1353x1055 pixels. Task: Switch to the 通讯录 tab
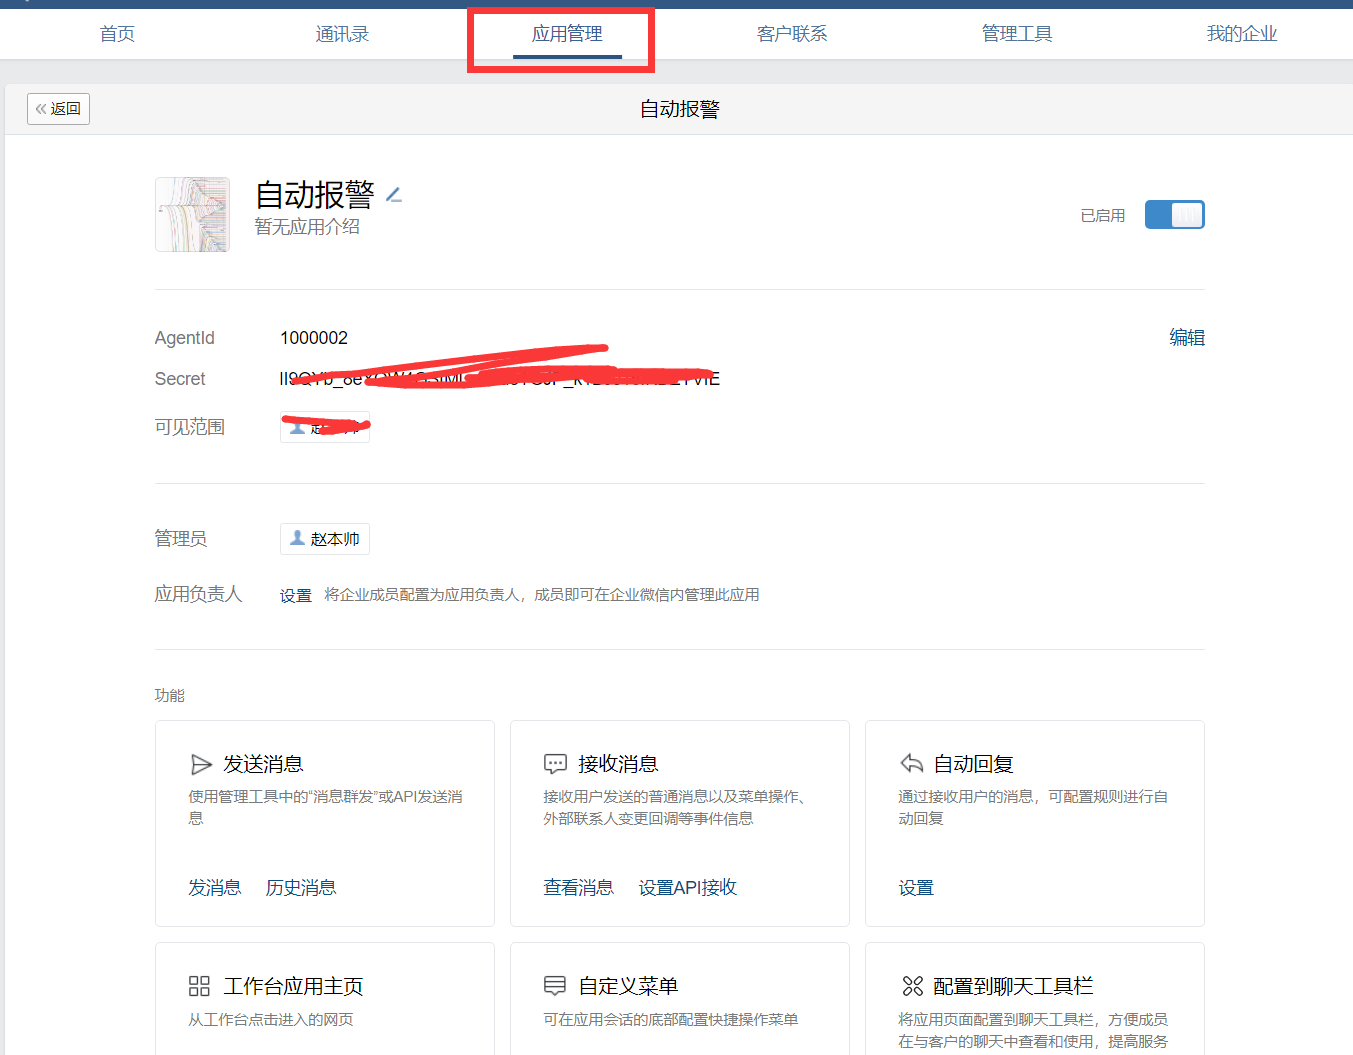pos(342,34)
